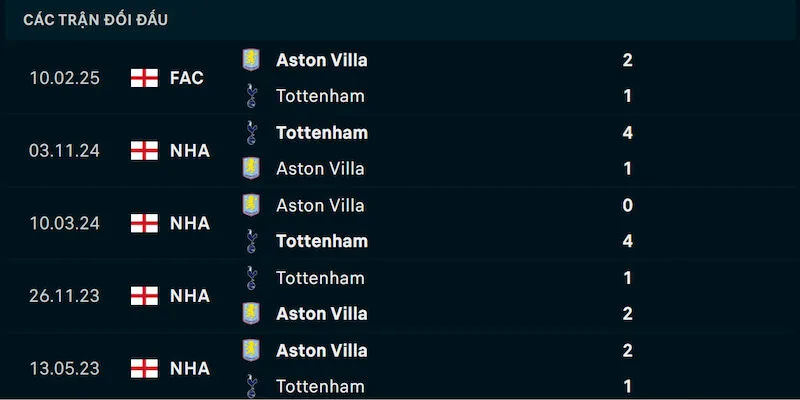
Task: Open NHA league link for 10.03.24
Action: click(189, 223)
